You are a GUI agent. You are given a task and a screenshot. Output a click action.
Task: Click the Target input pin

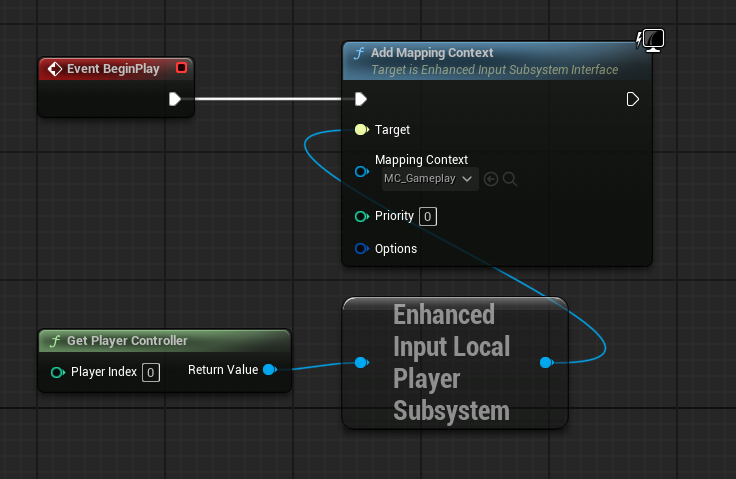(x=361, y=130)
